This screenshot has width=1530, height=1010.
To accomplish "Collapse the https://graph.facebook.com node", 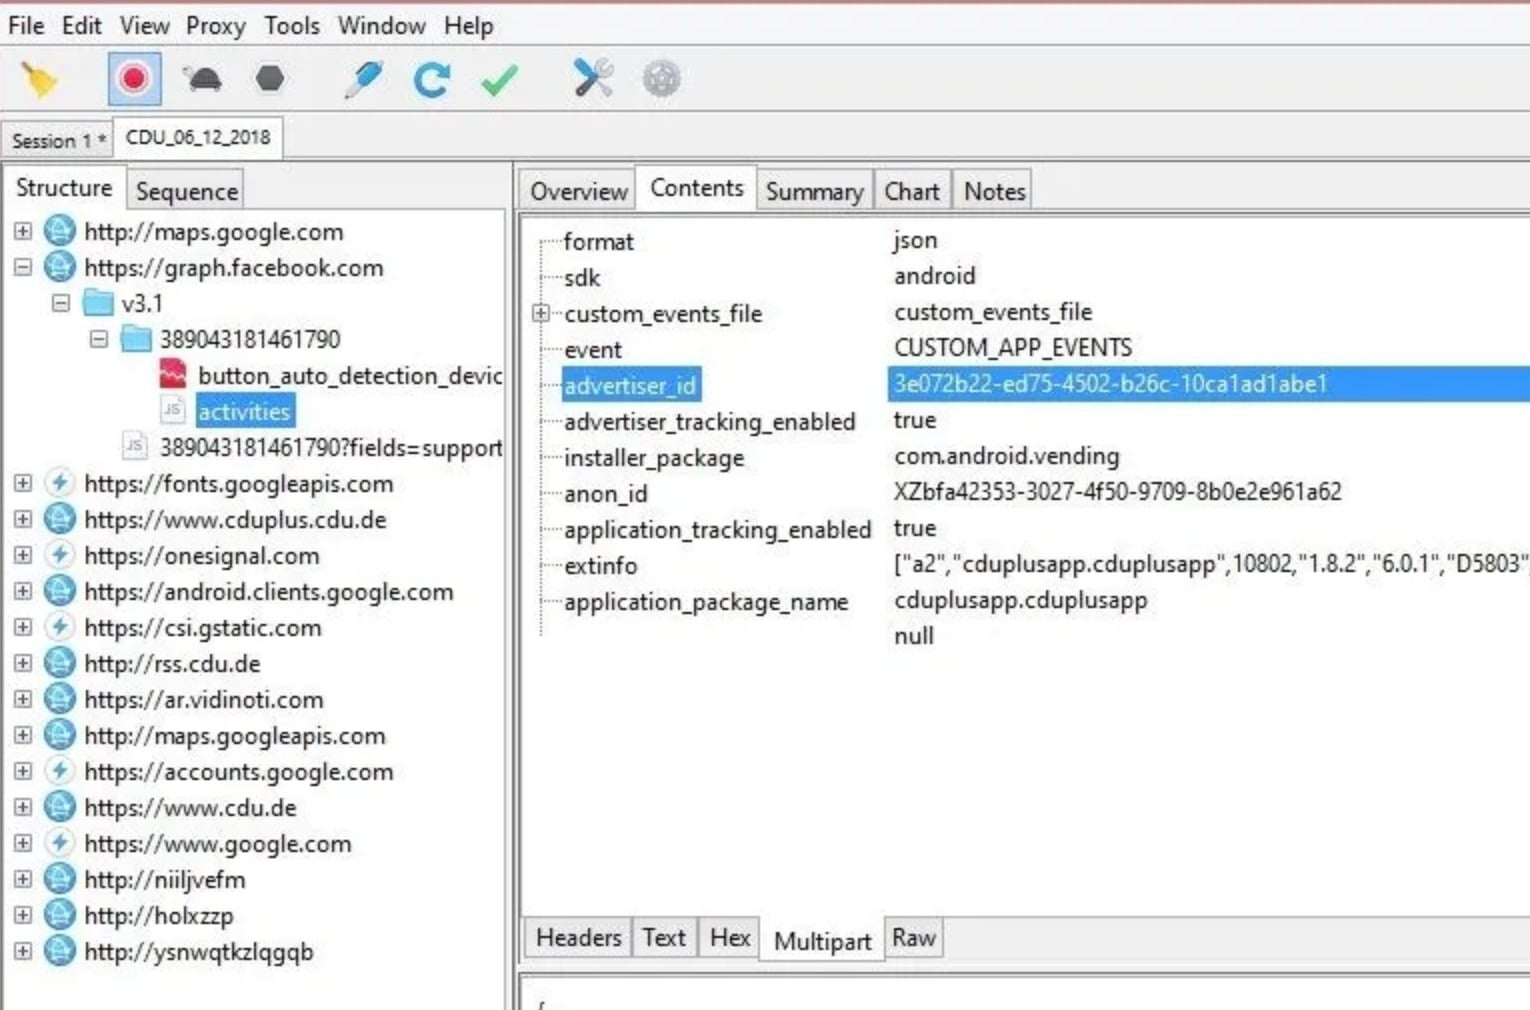I will (23, 267).
